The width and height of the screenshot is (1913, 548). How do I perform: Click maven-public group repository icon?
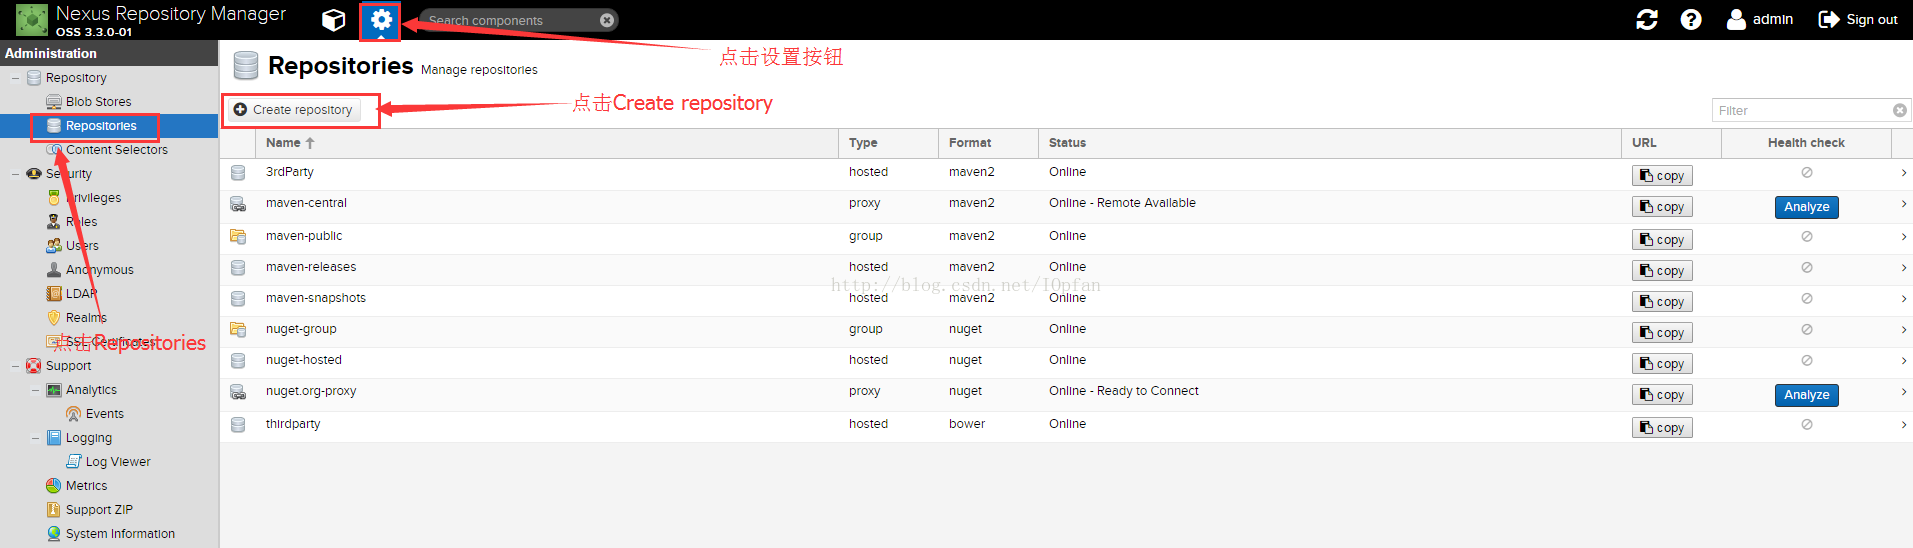pyautogui.click(x=238, y=237)
